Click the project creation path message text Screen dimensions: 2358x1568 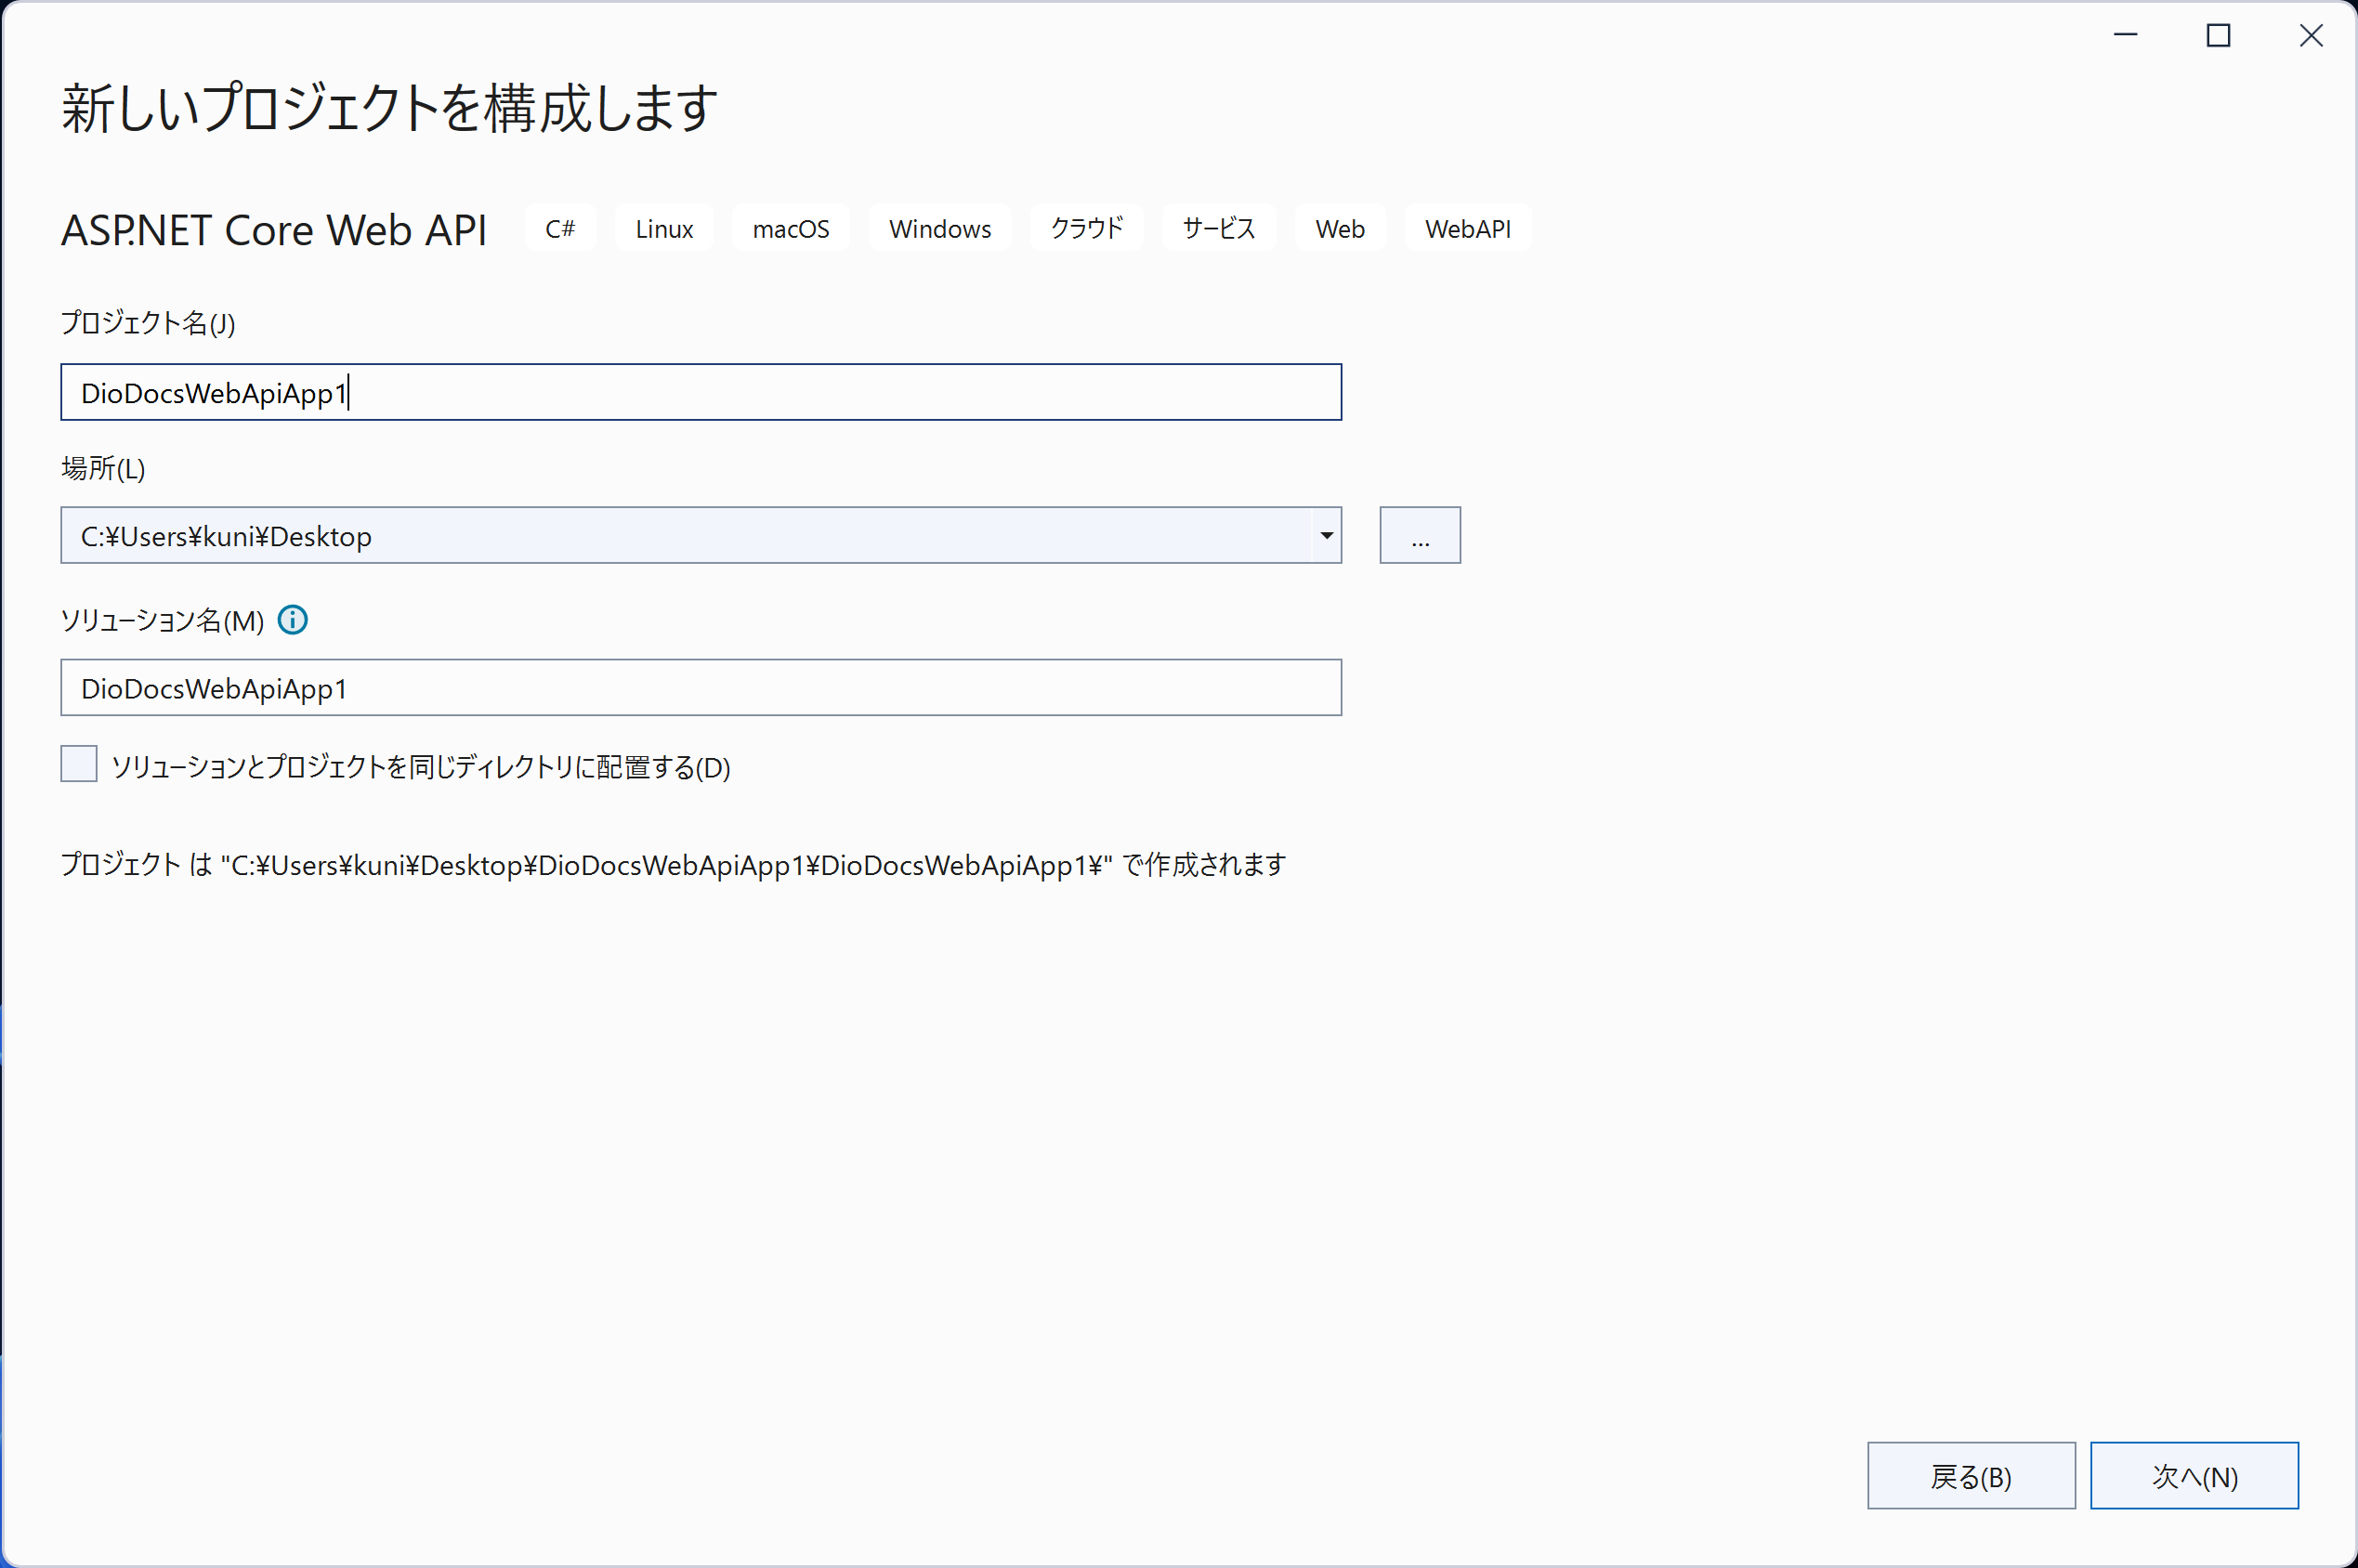pos(673,864)
